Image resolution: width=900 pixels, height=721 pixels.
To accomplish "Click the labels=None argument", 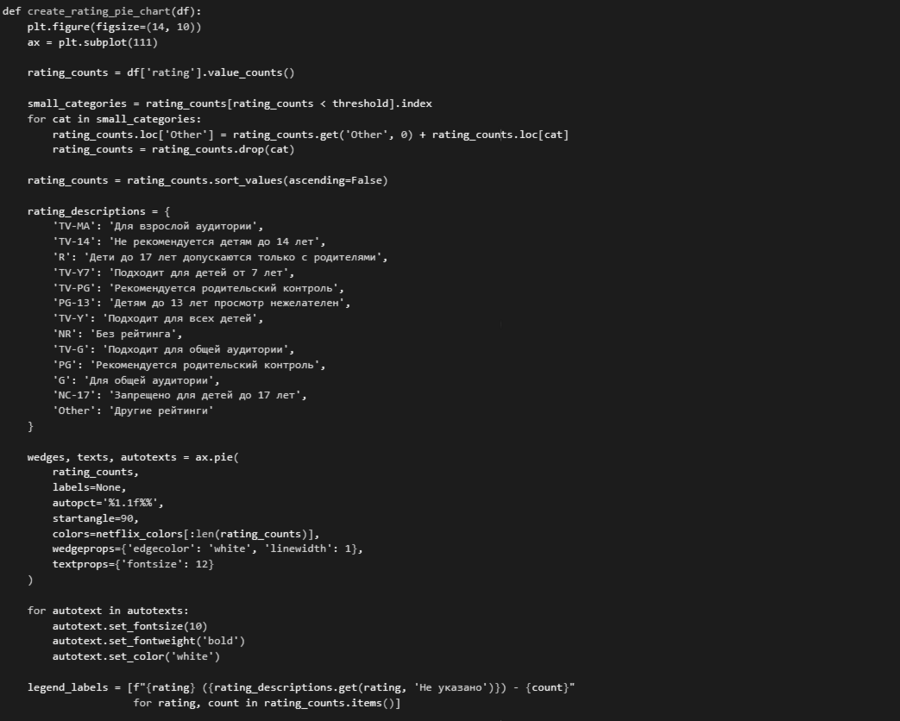I will [89, 487].
